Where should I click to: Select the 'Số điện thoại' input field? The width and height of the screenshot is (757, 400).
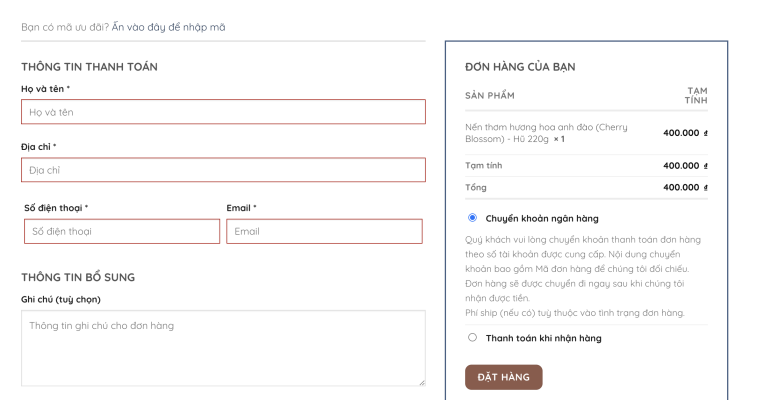[x=121, y=231]
